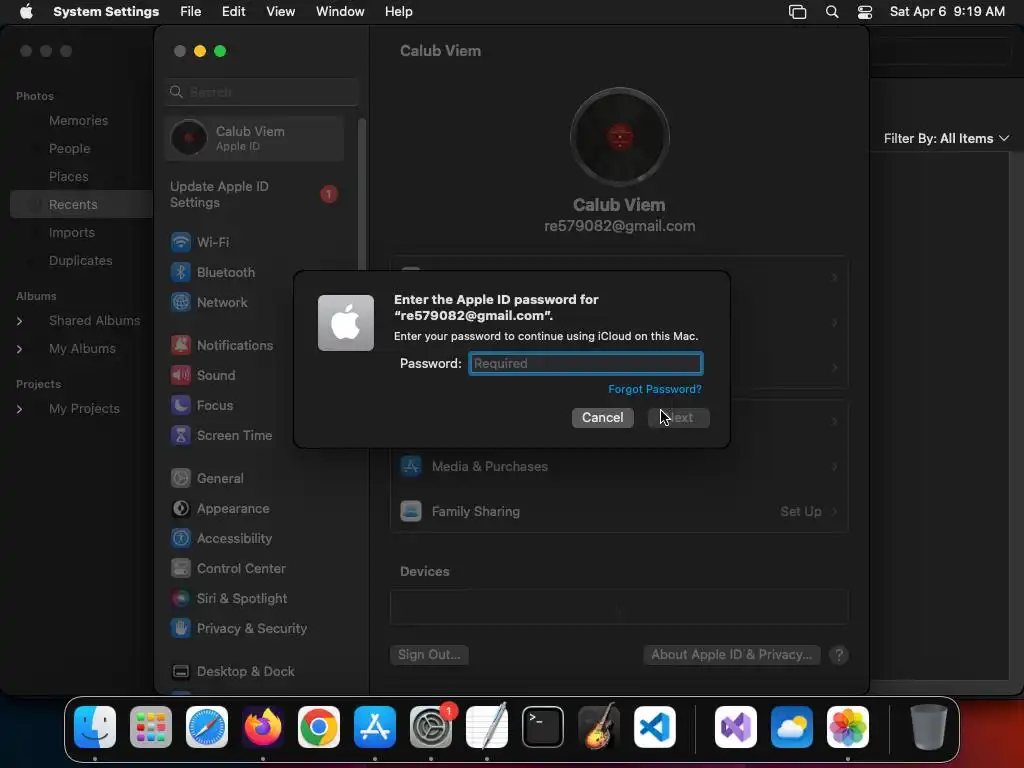Open Photos app from the Dock
This screenshot has height=768, width=1024.
[848, 727]
